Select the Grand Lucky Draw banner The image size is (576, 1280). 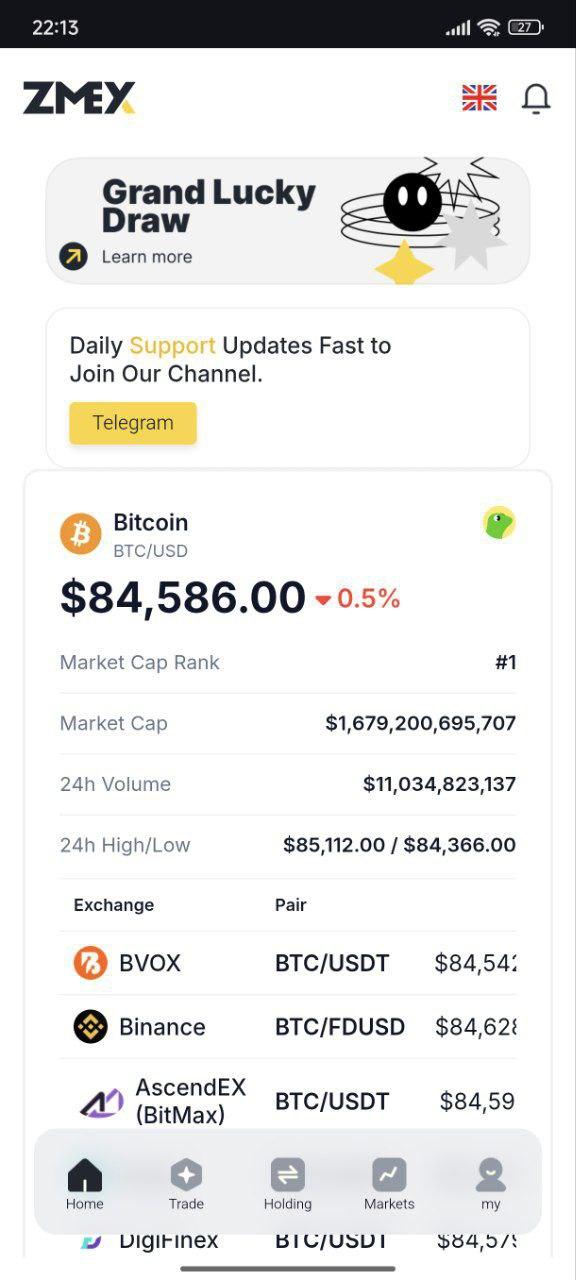click(288, 221)
